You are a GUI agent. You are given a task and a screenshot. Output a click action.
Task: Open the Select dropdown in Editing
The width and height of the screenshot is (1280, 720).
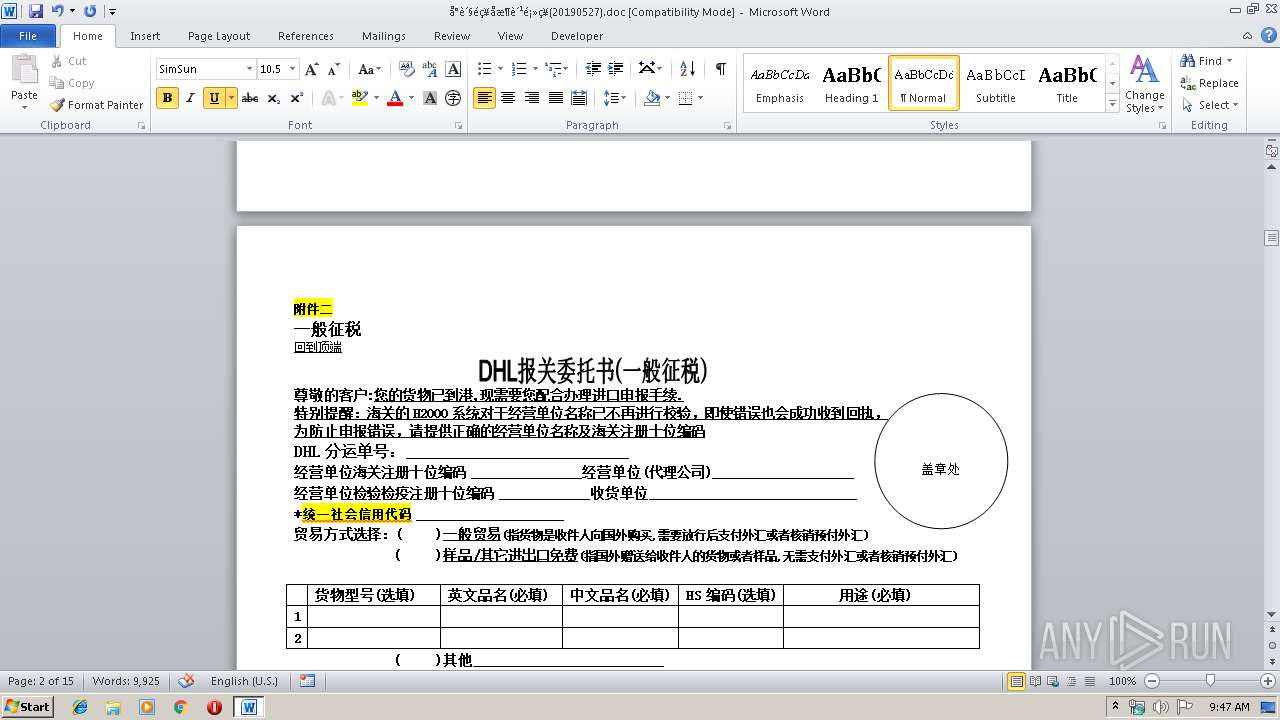pyautogui.click(x=1210, y=105)
